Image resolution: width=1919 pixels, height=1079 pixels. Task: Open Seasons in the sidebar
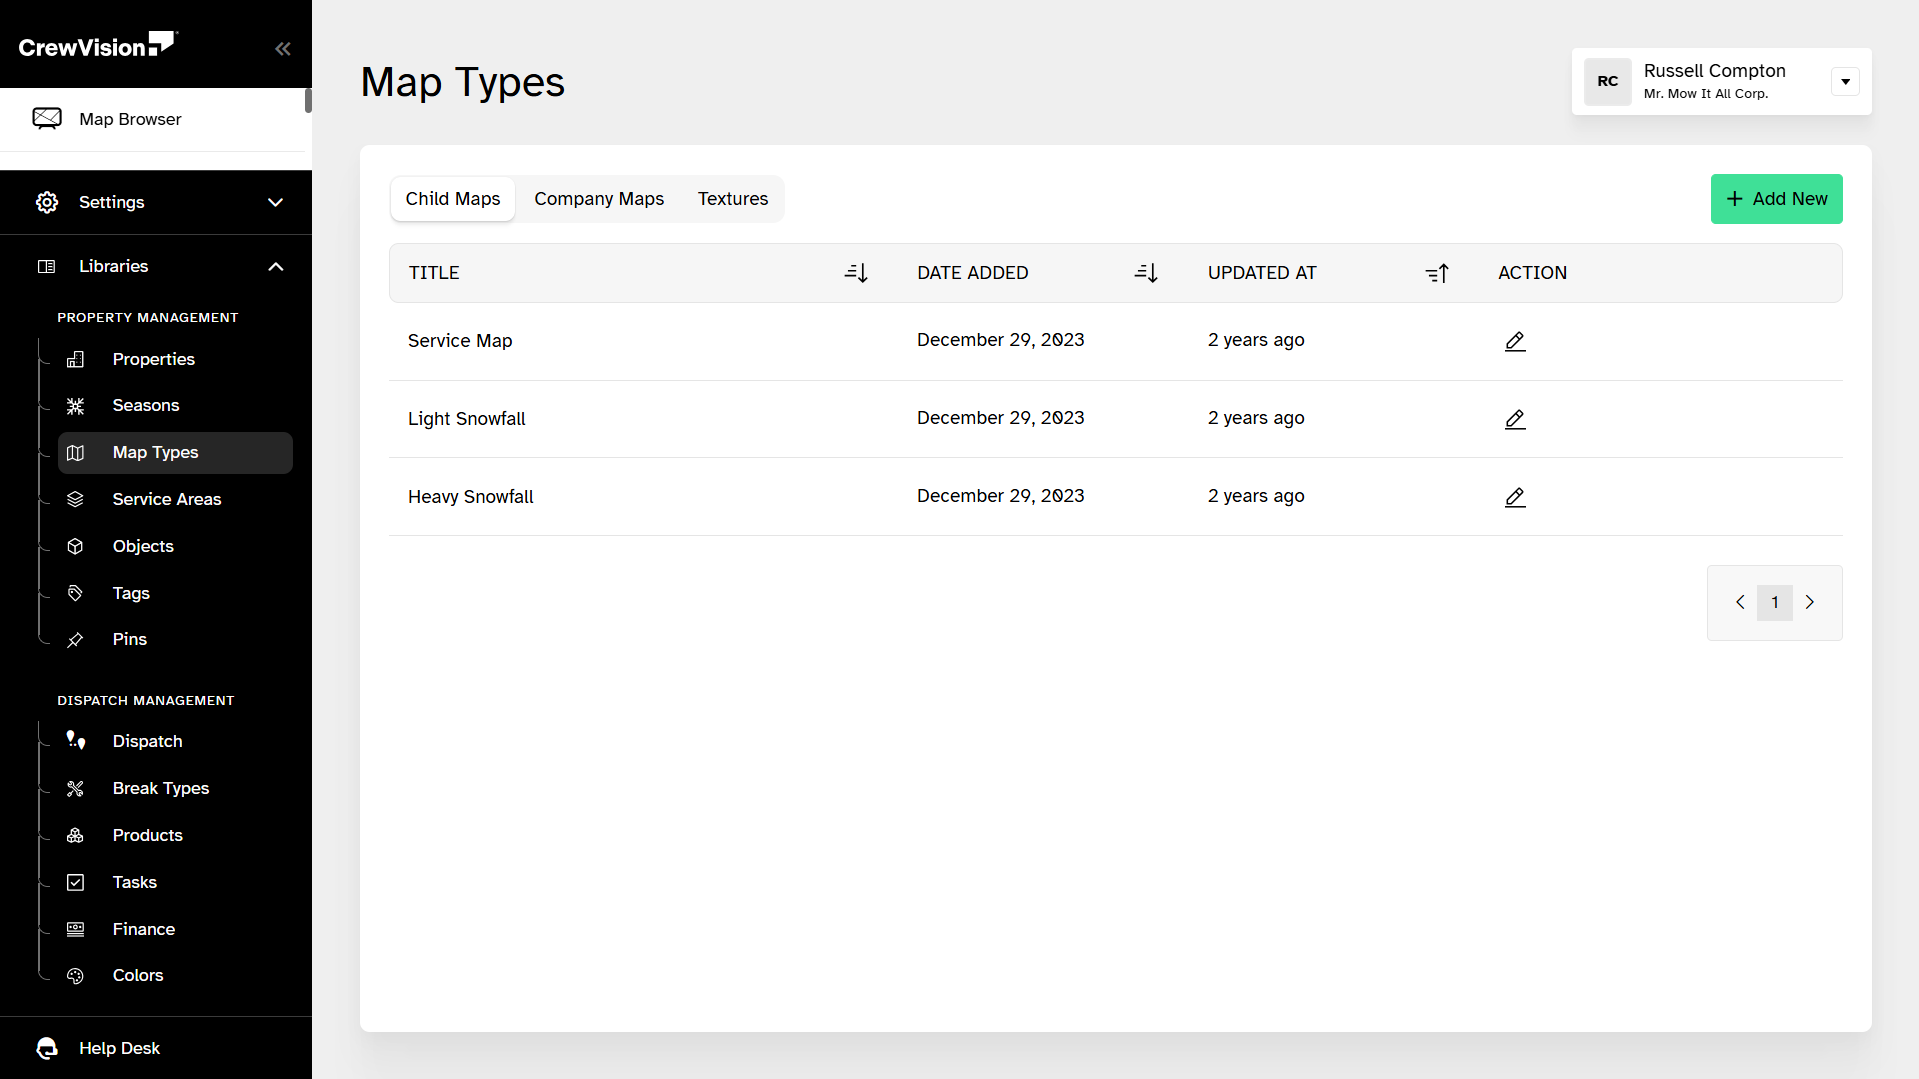click(x=146, y=405)
